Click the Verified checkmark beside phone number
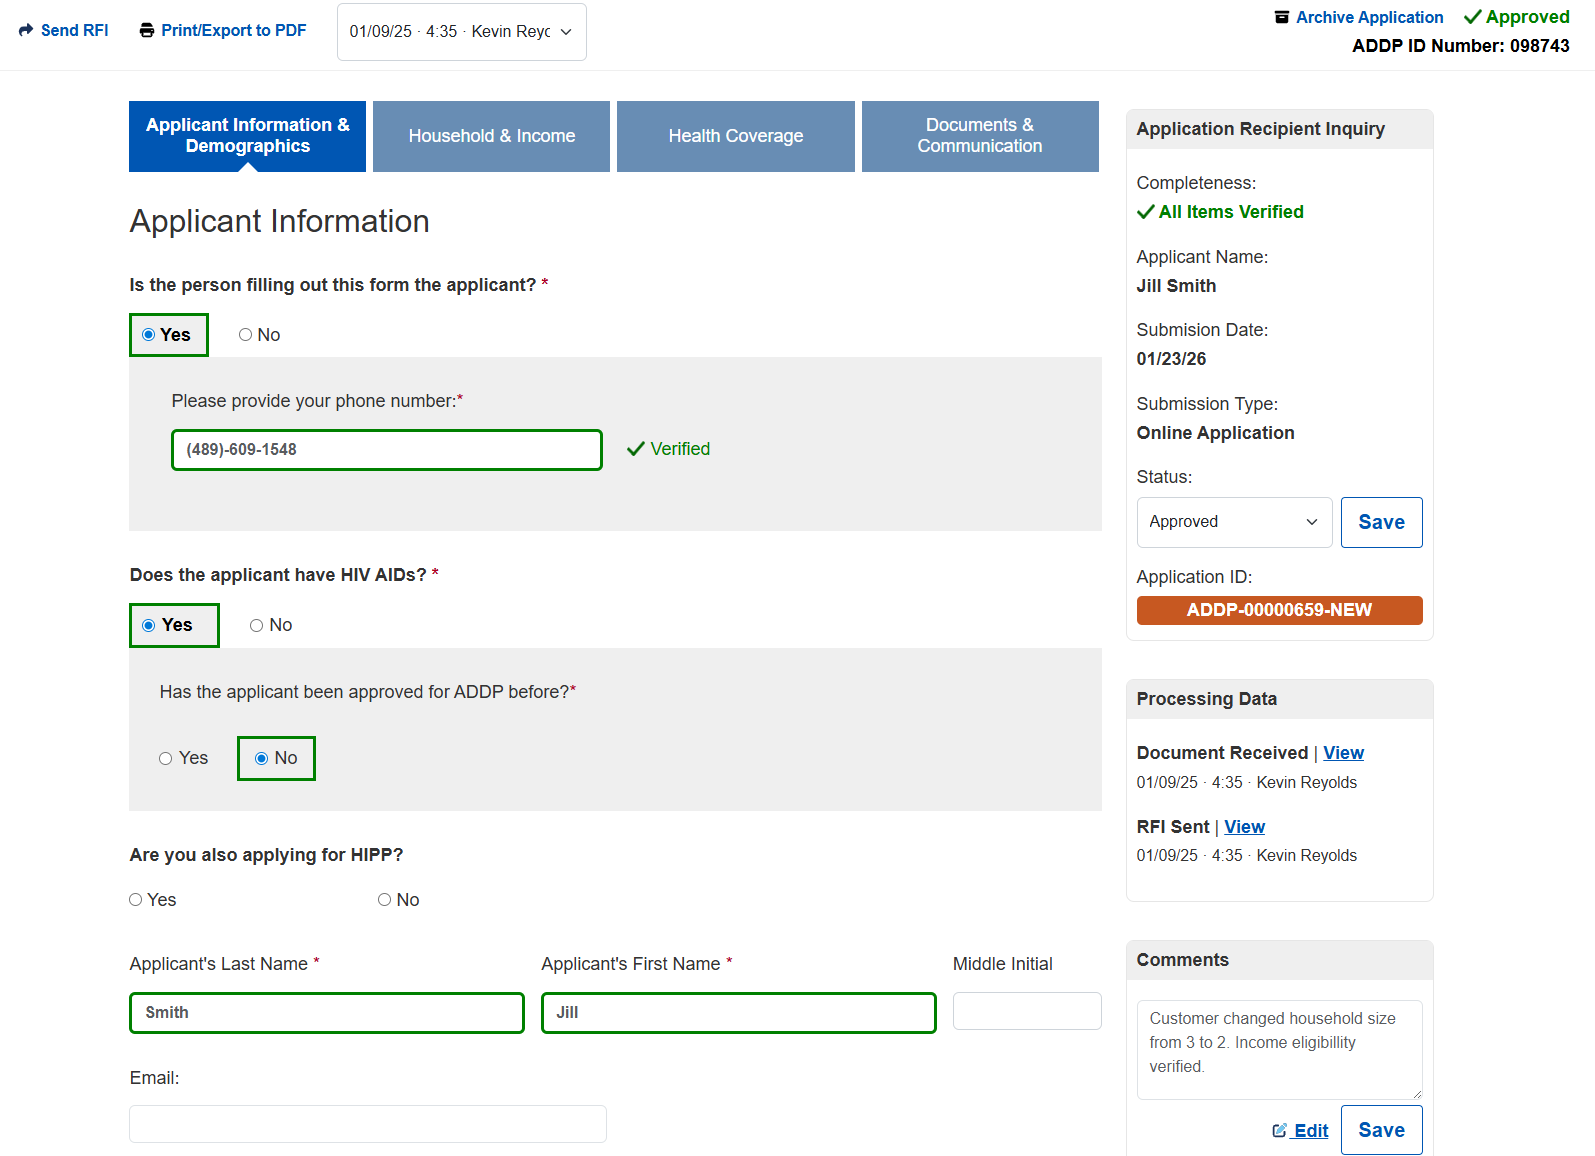 (635, 449)
